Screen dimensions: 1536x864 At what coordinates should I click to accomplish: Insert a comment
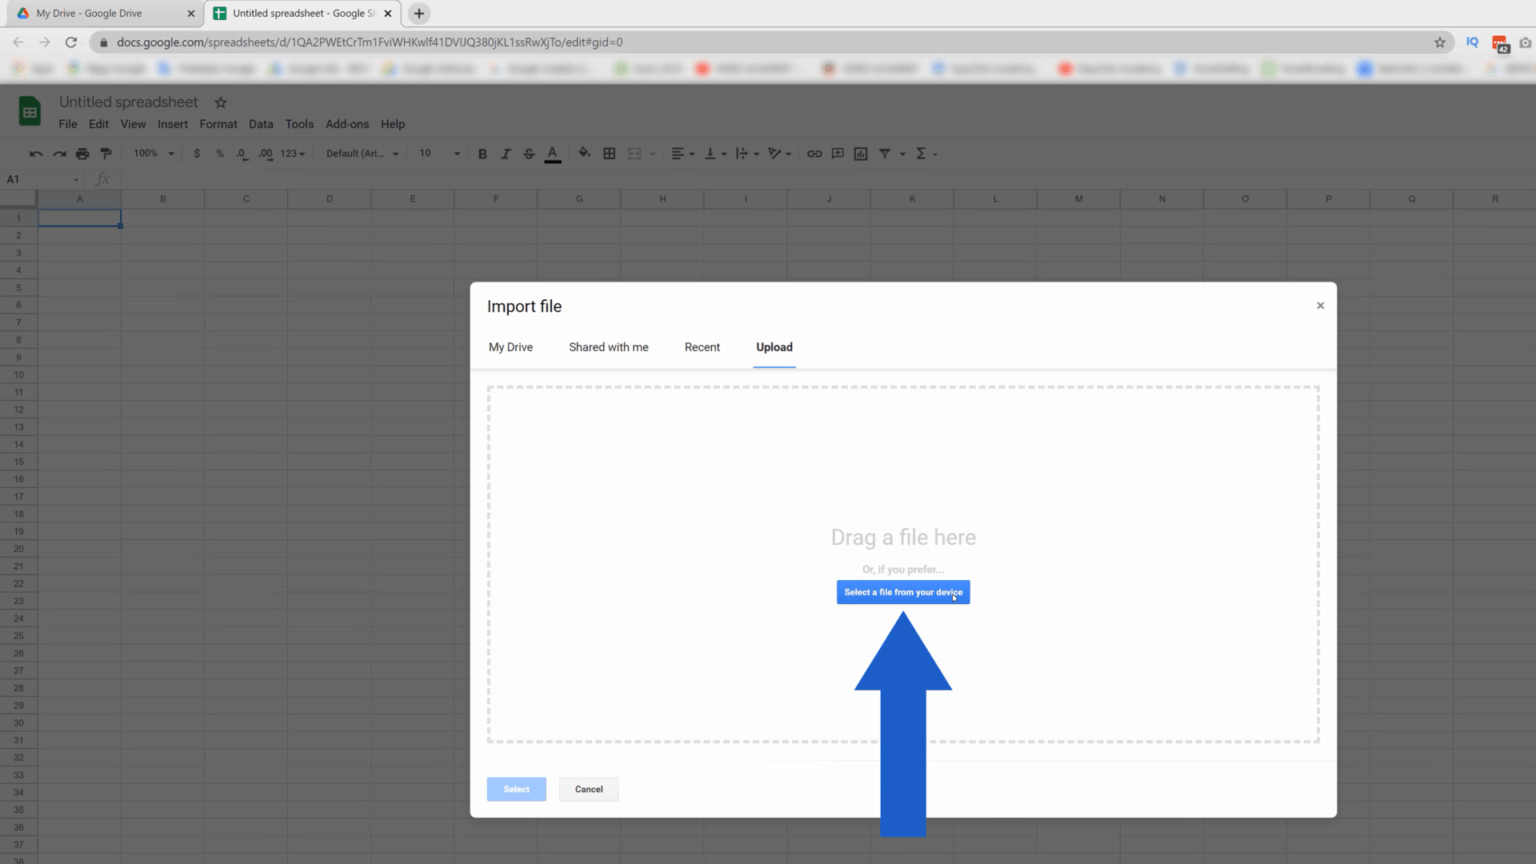click(837, 153)
